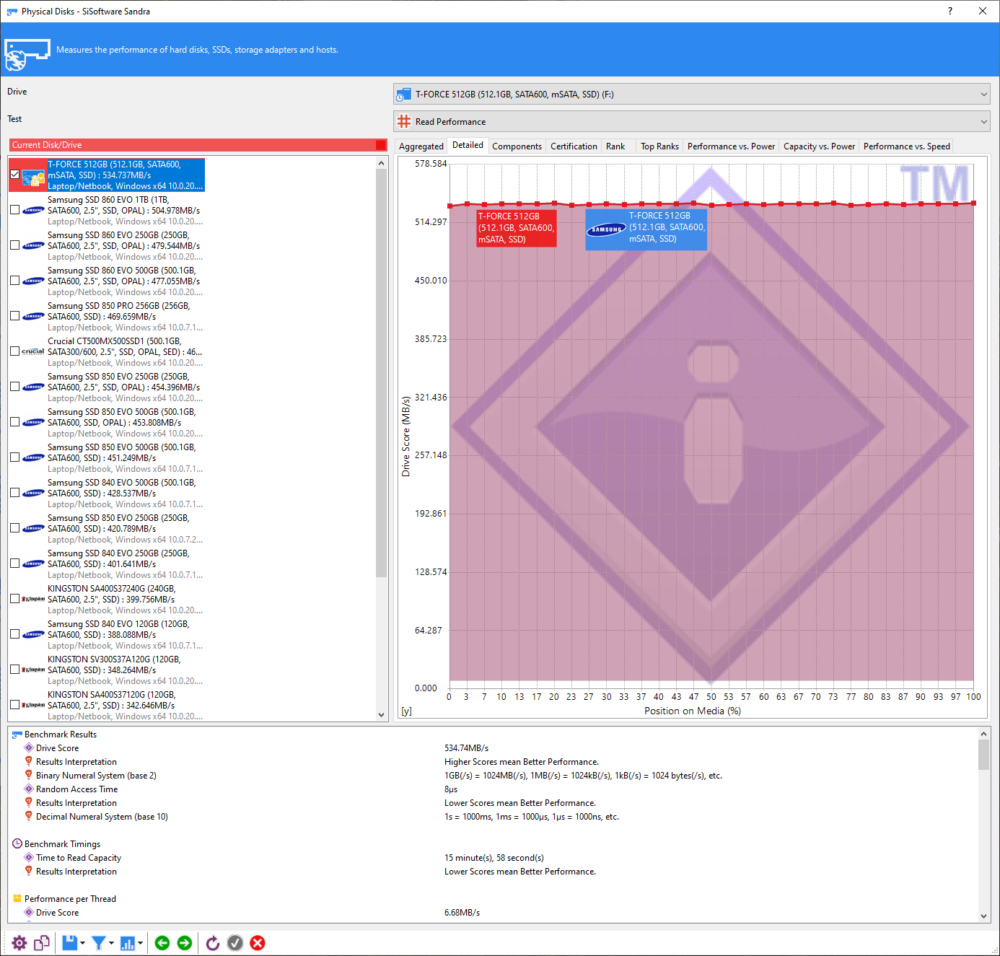Check the KINGSTON SA400S37120G box
The image size is (1000, 956).
15,705
